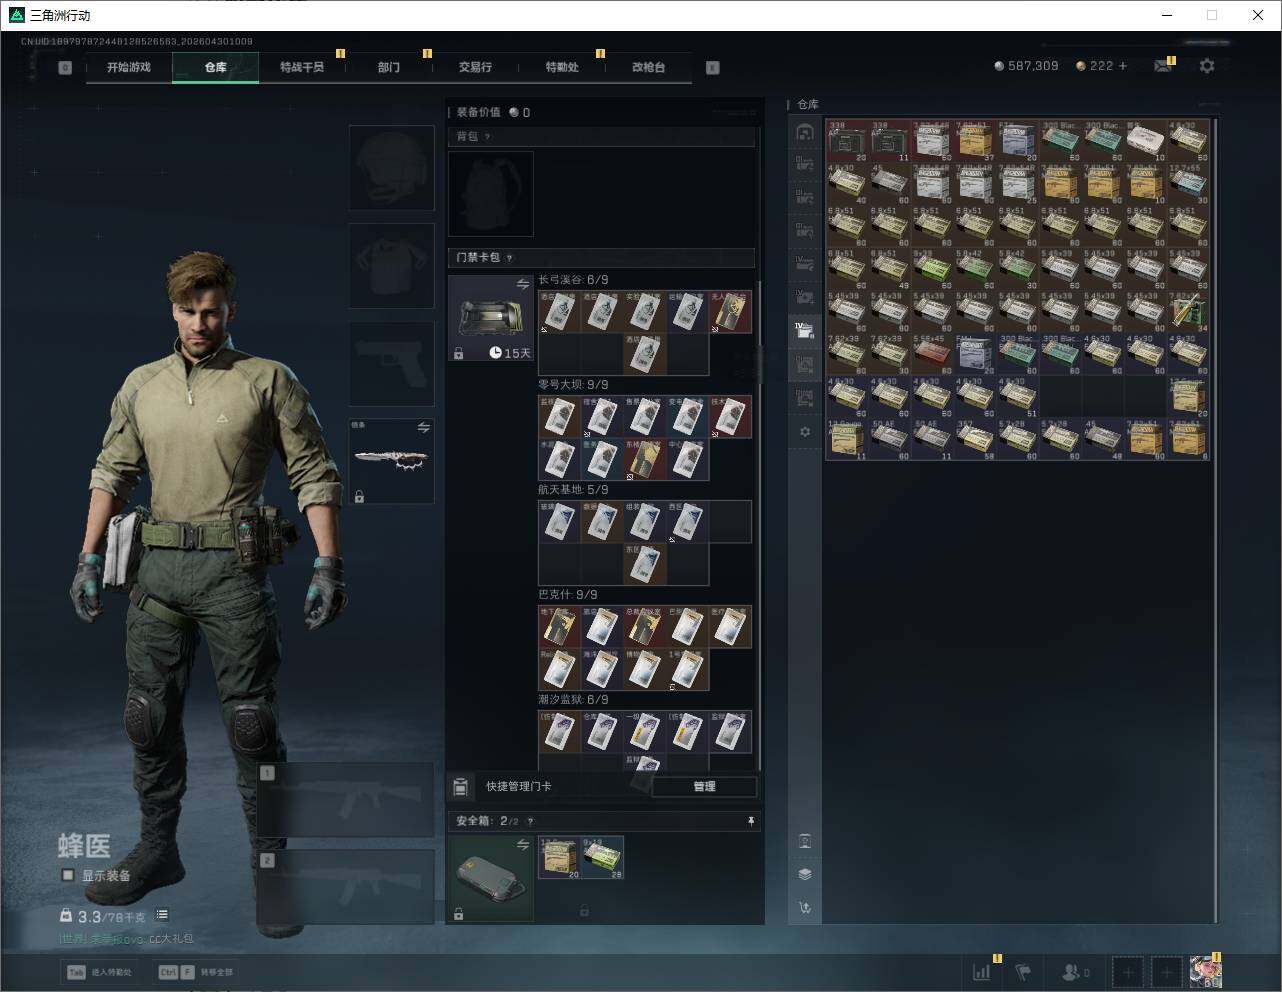Image resolution: width=1282 pixels, height=992 pixels.
Task: Open the weight details list icon
Action: click(162, 915)
